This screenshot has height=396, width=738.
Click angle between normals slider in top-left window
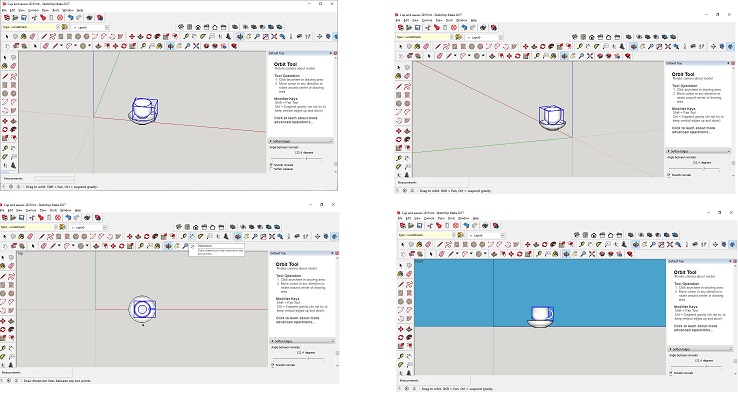pyautogui.click(x=296, y=158)
